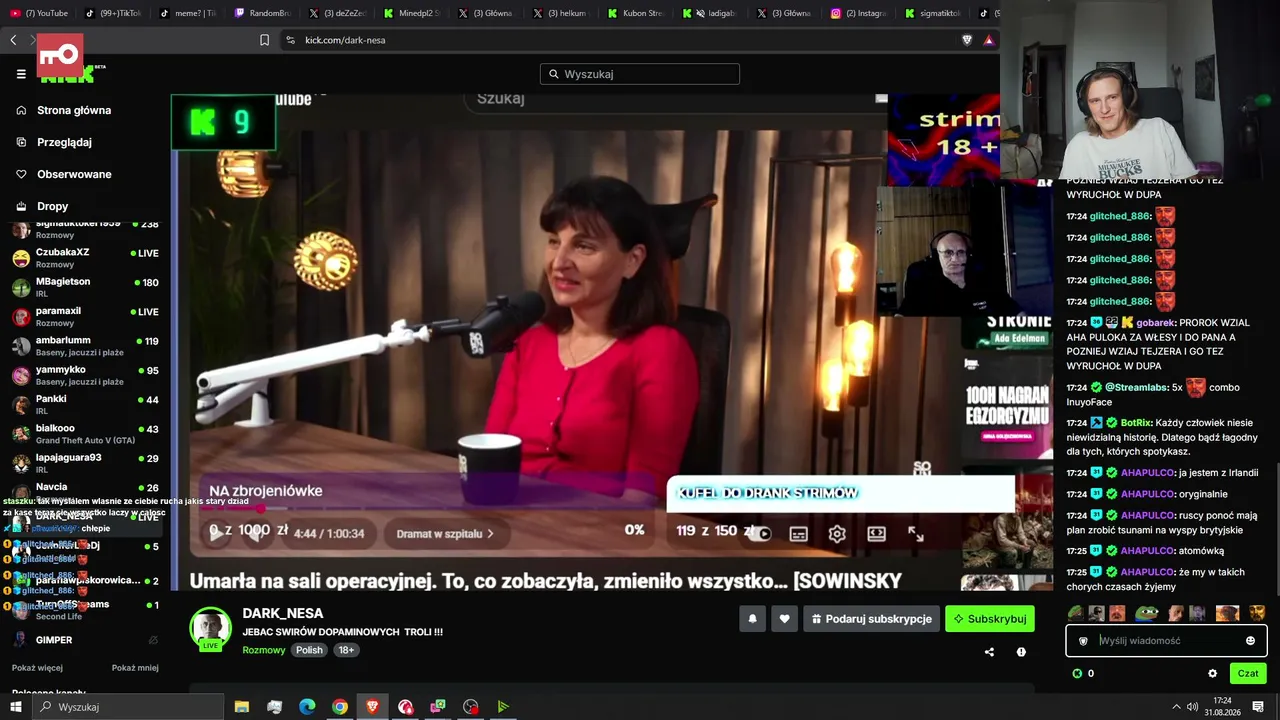Focus the Wyszukaj search field on Kick
This screenshot has width=1280, height=720.
[x=640, y=74]
